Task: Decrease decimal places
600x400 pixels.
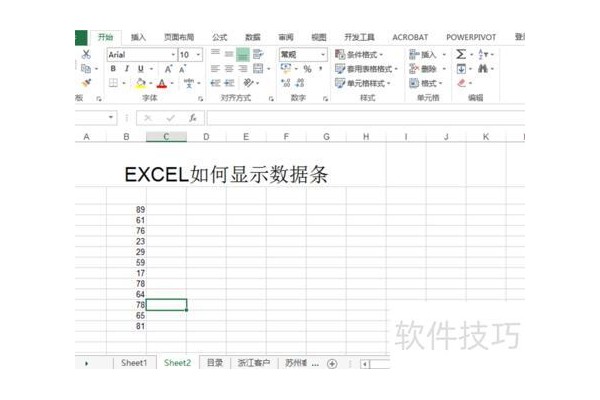Action: (x=300, y=83)
